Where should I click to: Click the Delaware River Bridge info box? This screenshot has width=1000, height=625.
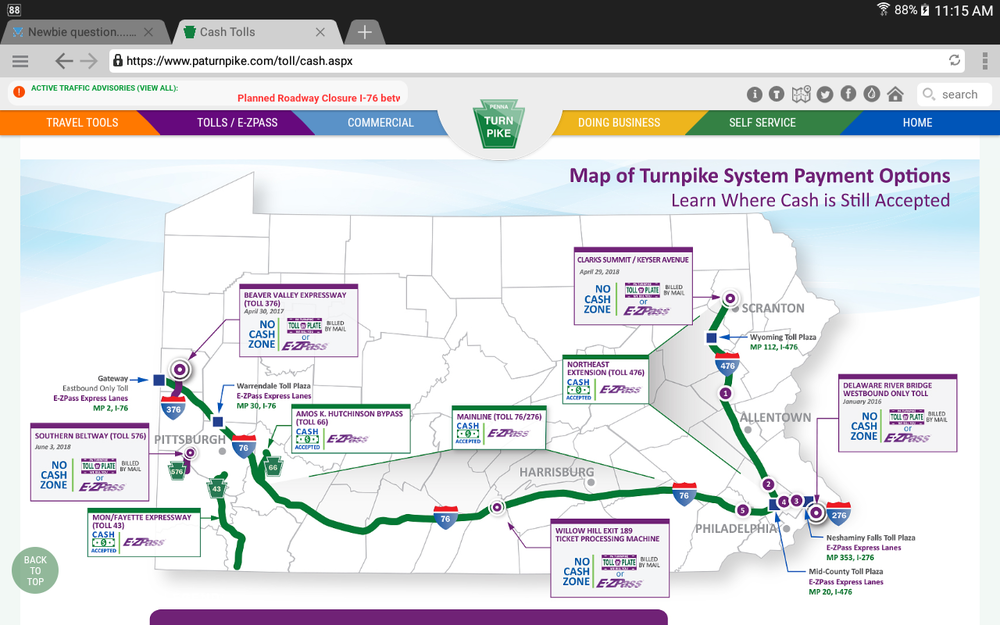pyautogui.click(x=897, y=413)
